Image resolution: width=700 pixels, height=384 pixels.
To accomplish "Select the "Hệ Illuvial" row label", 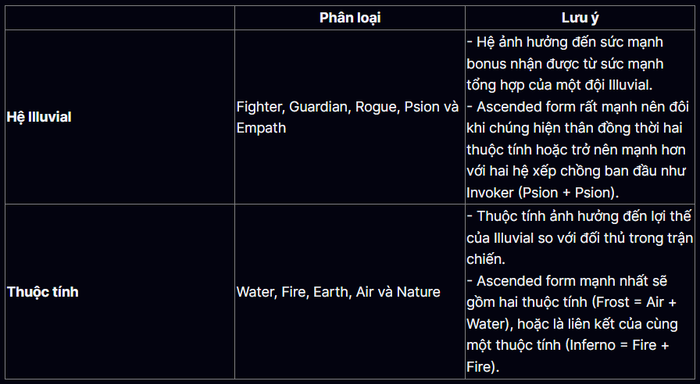I will (39, 117).
